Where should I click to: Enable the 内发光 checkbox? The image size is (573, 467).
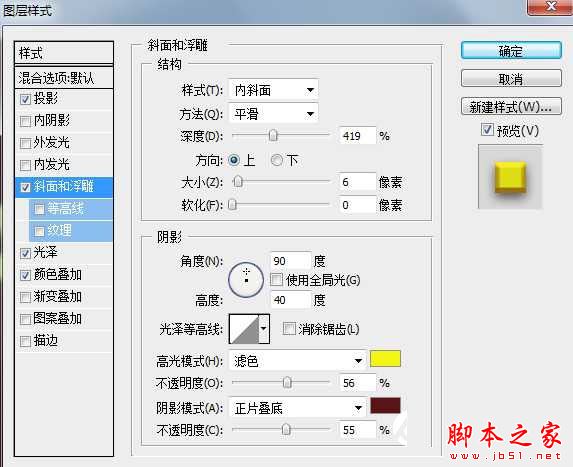25,165
